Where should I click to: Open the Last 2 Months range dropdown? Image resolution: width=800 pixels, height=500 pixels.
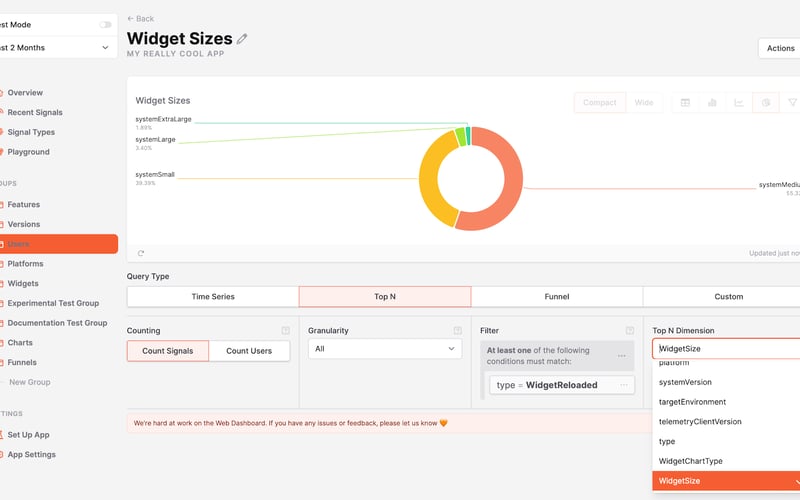click(x=55, y=47)
